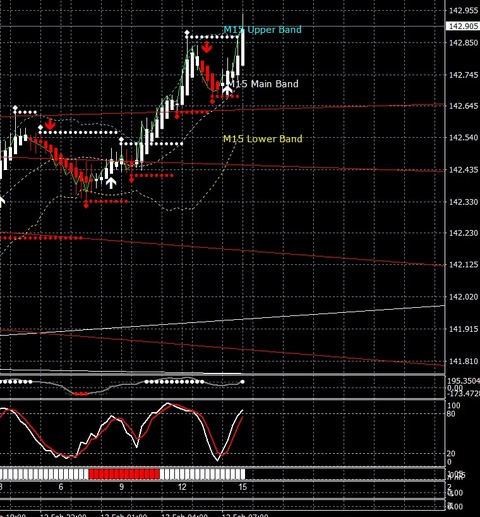Click the 142.230 price axis label
480x517 pixels.
pyautogui.click(x=463, y=233)
